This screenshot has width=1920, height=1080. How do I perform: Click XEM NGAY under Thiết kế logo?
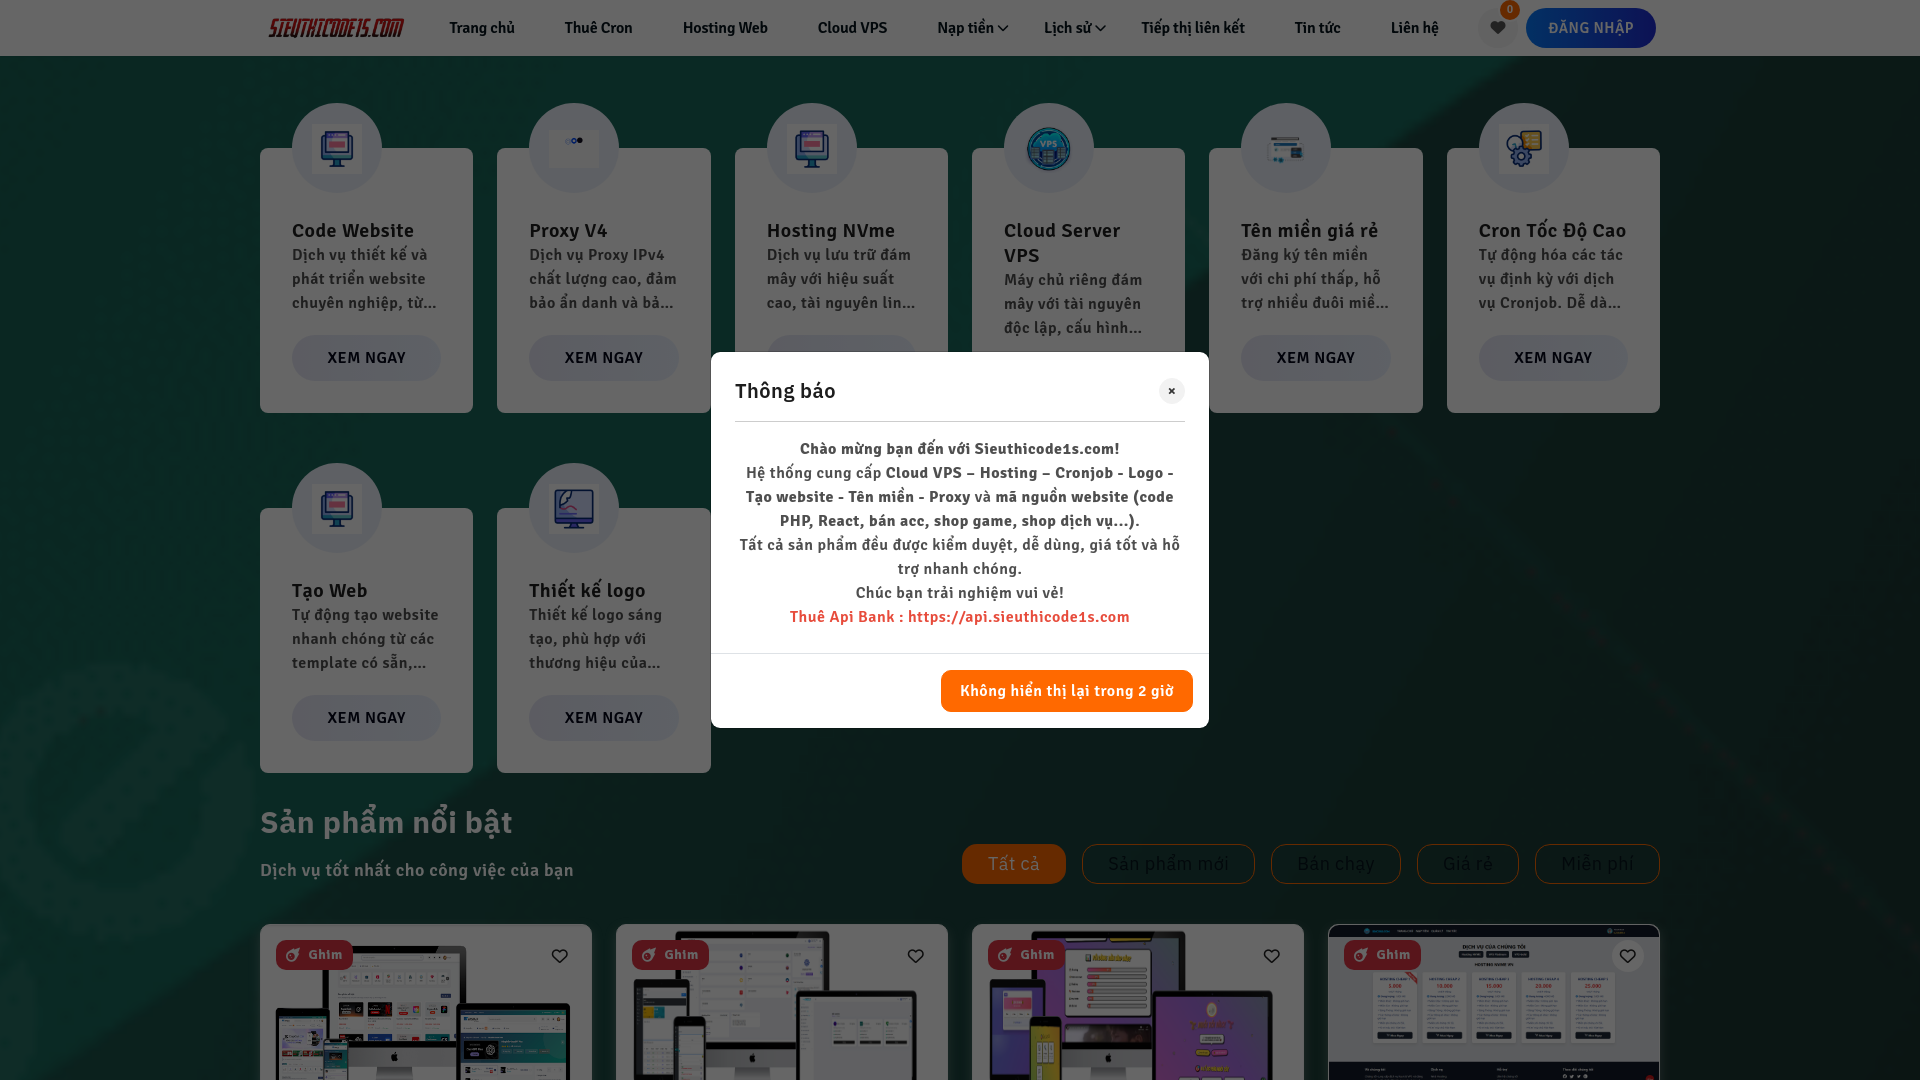coord(603,718)
